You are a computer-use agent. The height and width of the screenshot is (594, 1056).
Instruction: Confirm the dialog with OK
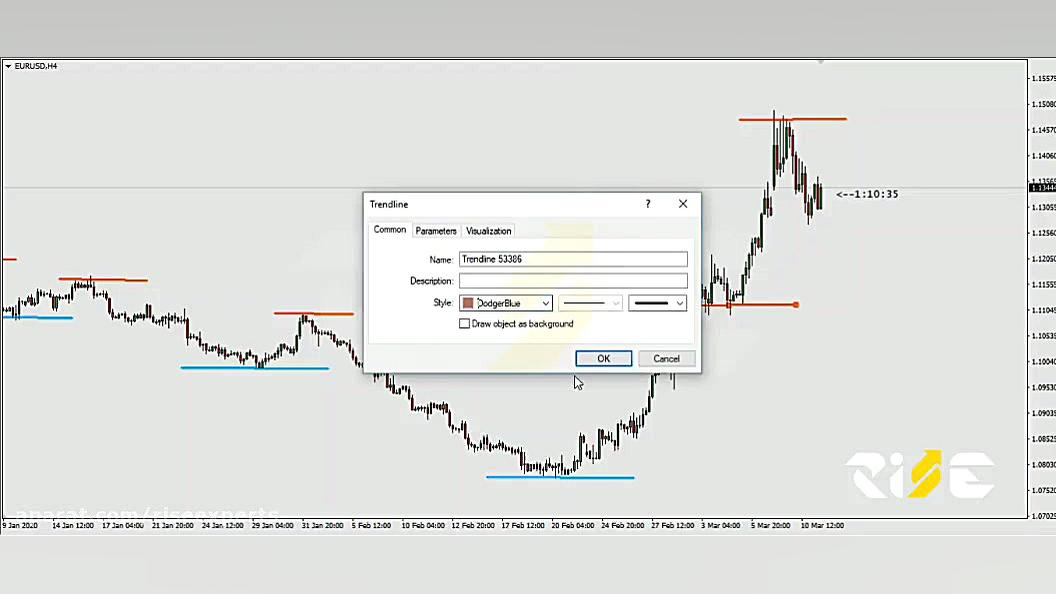[603, 359]
